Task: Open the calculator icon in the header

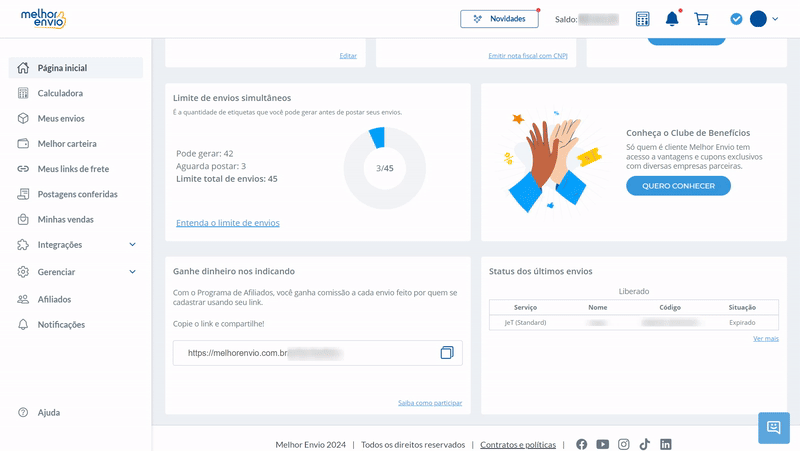Action: point(642,19)
